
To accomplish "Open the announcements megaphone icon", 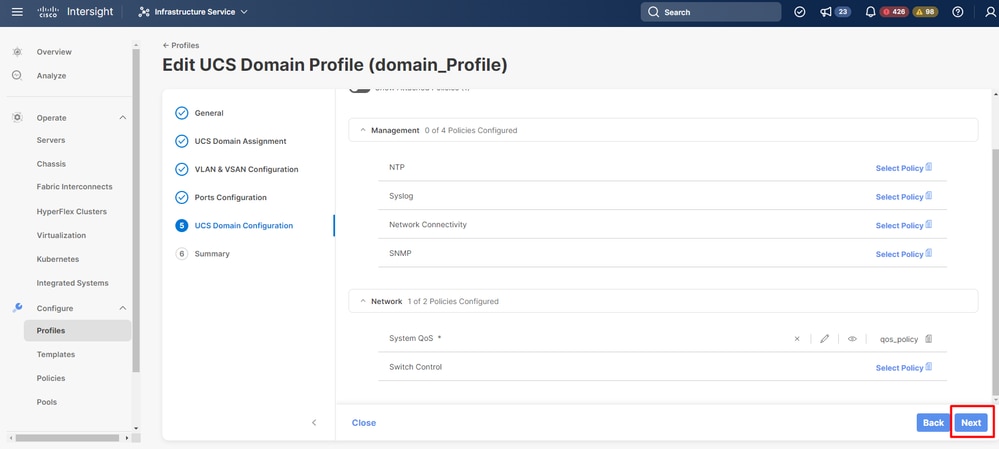I will click(x=826, y=12).
